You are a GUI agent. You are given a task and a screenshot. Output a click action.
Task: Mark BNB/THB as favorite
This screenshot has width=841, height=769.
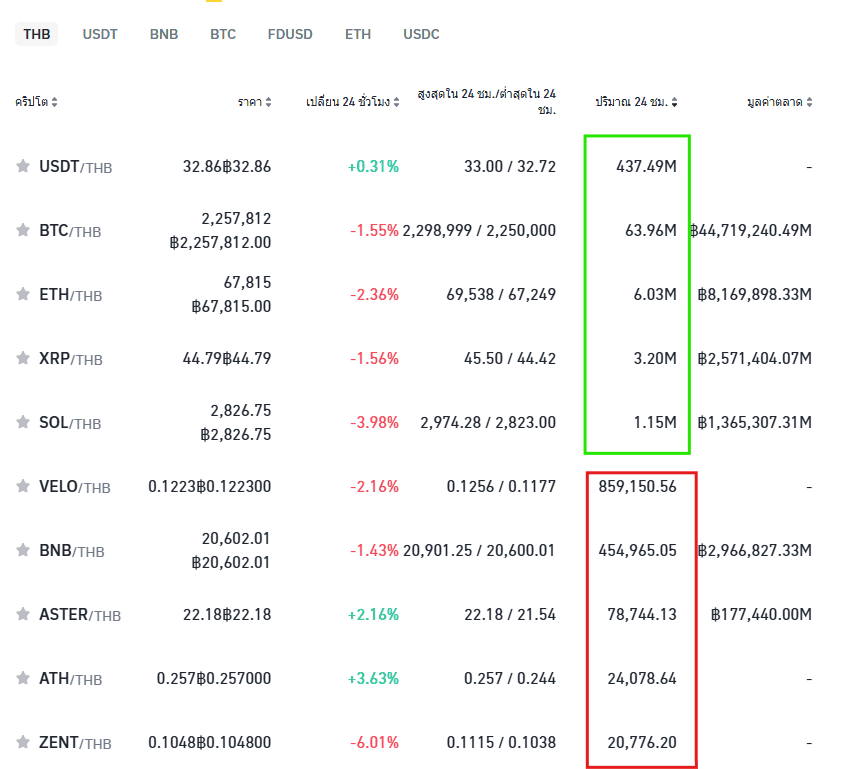click(23, 550)
